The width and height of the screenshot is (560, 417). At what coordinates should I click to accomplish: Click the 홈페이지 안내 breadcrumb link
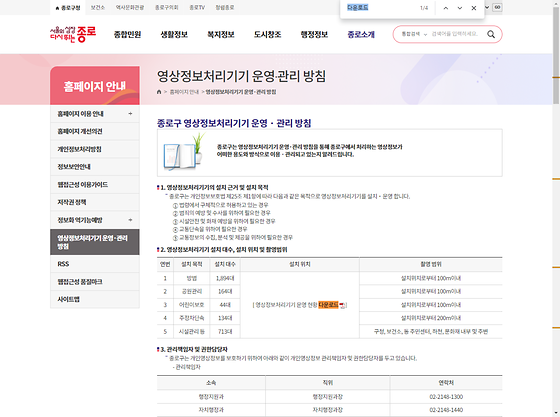[x=184, y=92]
